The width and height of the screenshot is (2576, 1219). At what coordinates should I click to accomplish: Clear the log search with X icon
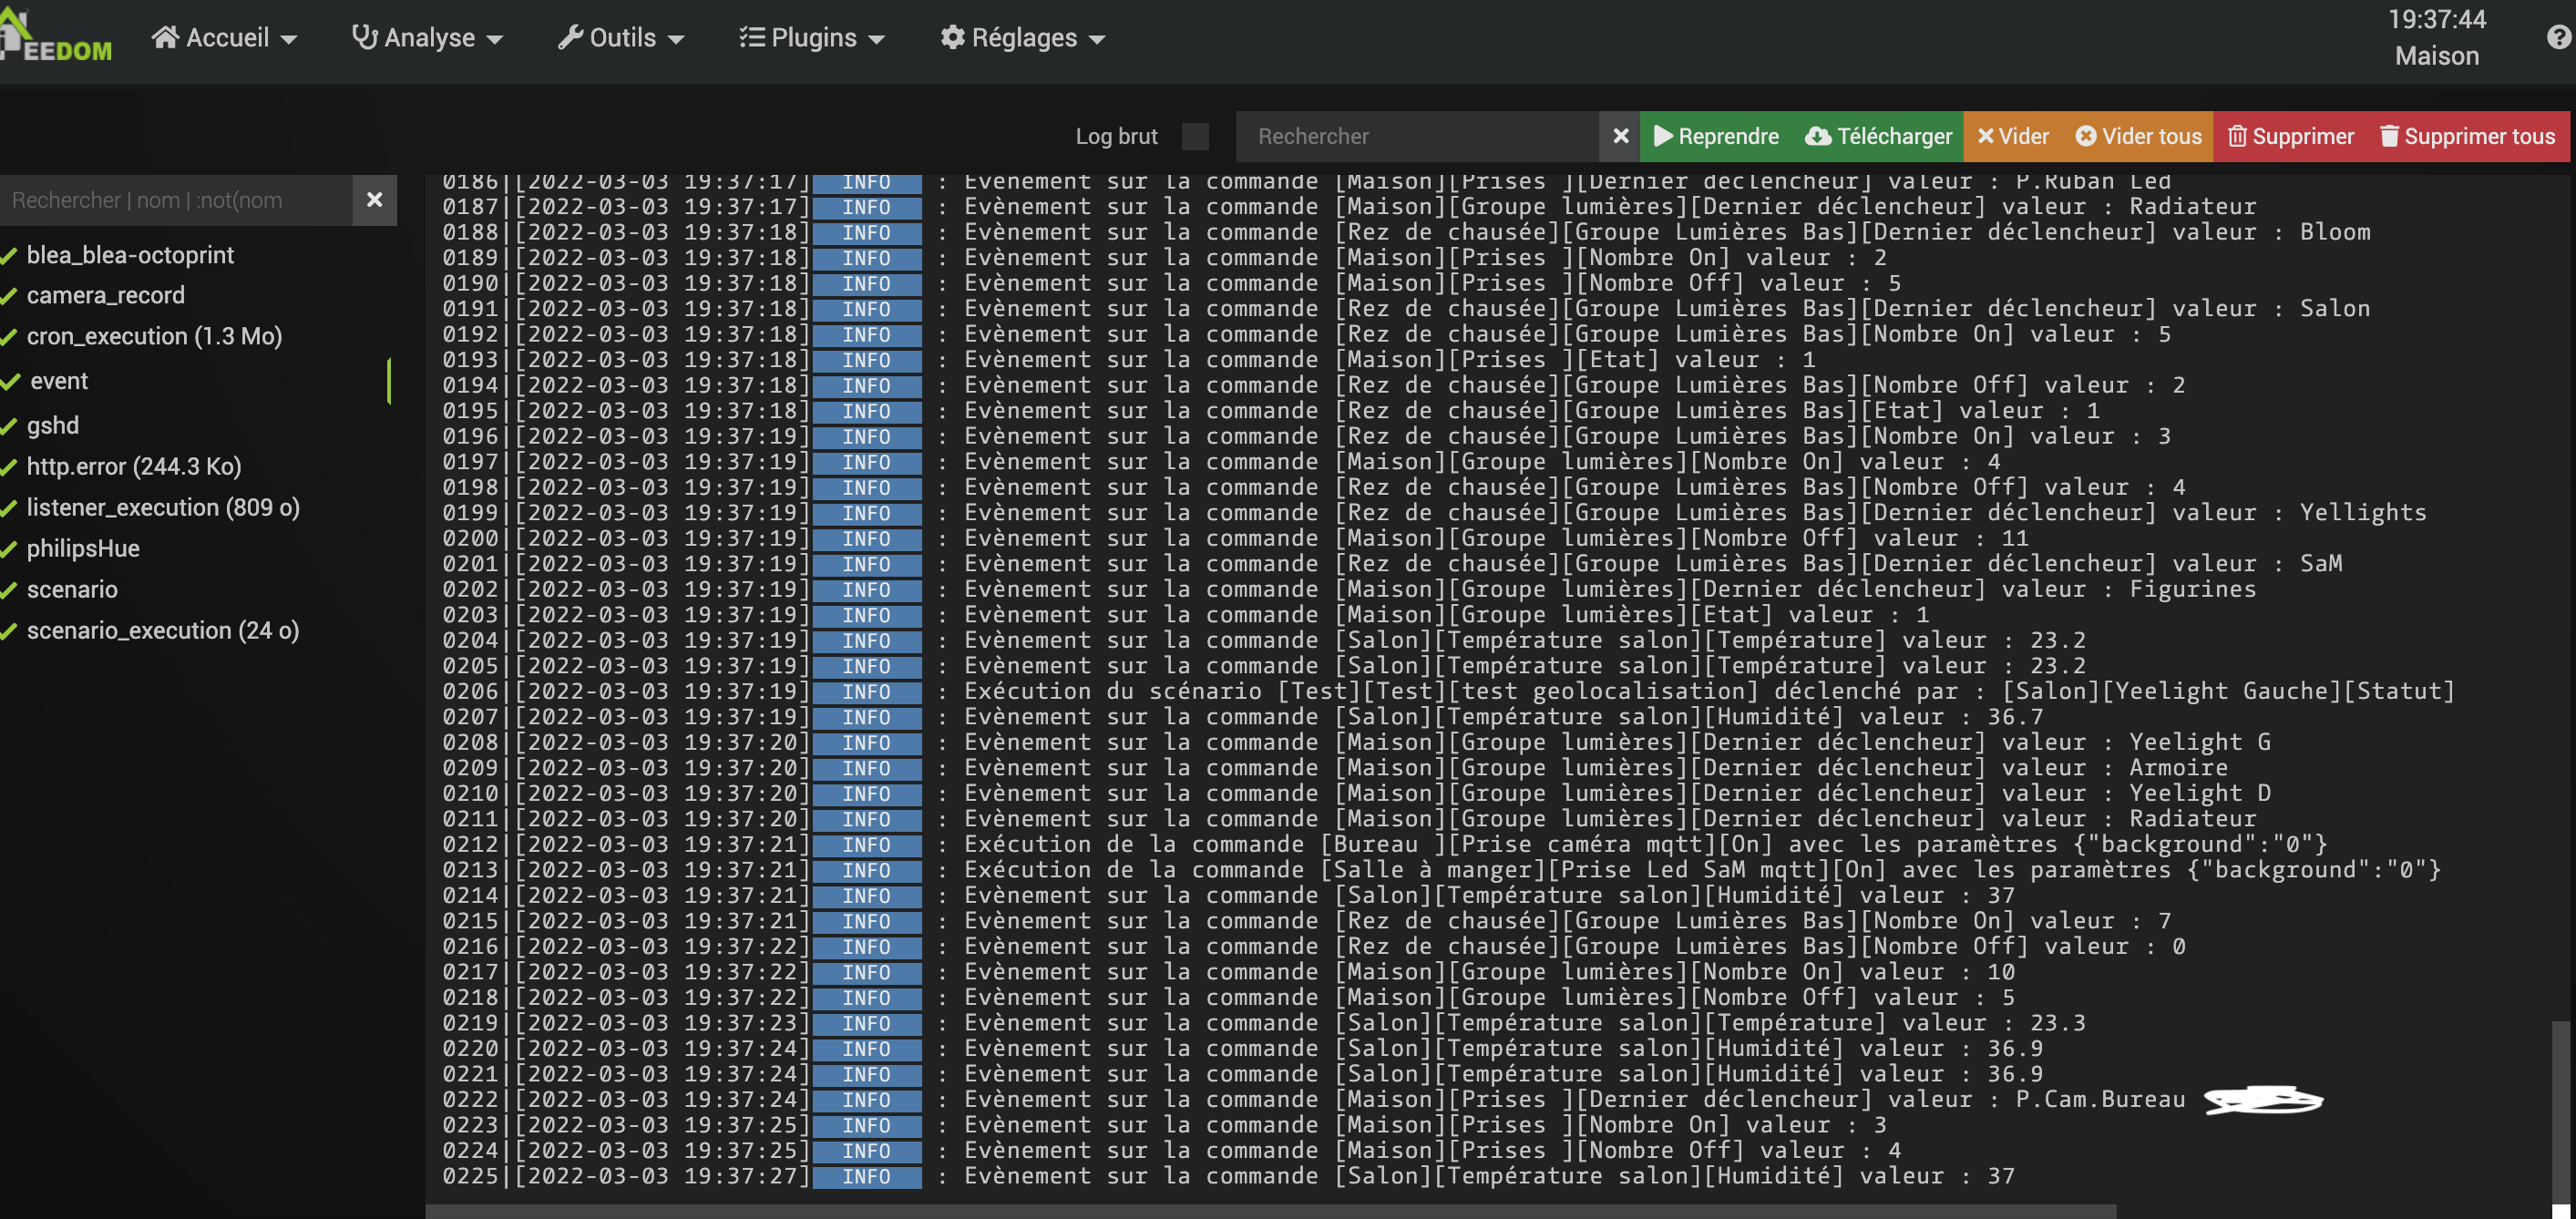click(1620, 136)
